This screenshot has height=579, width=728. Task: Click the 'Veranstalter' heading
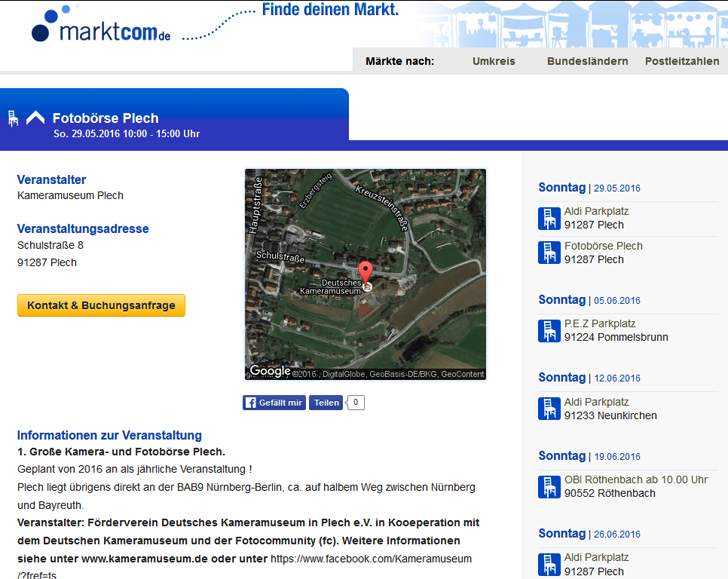pyautogui.click(x=52, y=180)
